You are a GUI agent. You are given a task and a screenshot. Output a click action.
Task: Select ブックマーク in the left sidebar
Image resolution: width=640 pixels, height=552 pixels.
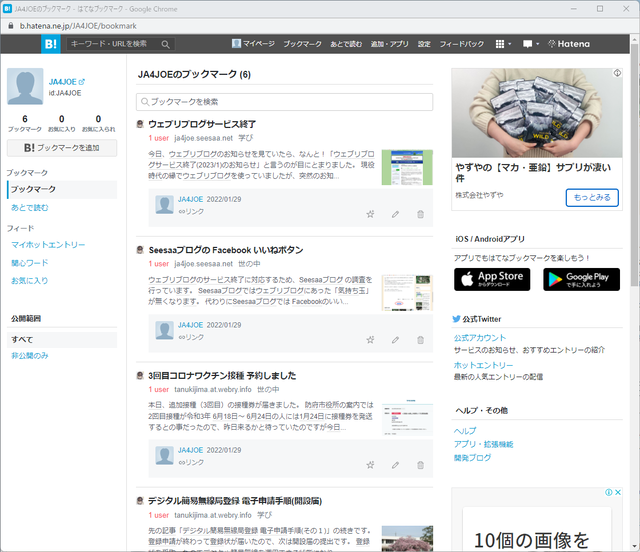62,189
